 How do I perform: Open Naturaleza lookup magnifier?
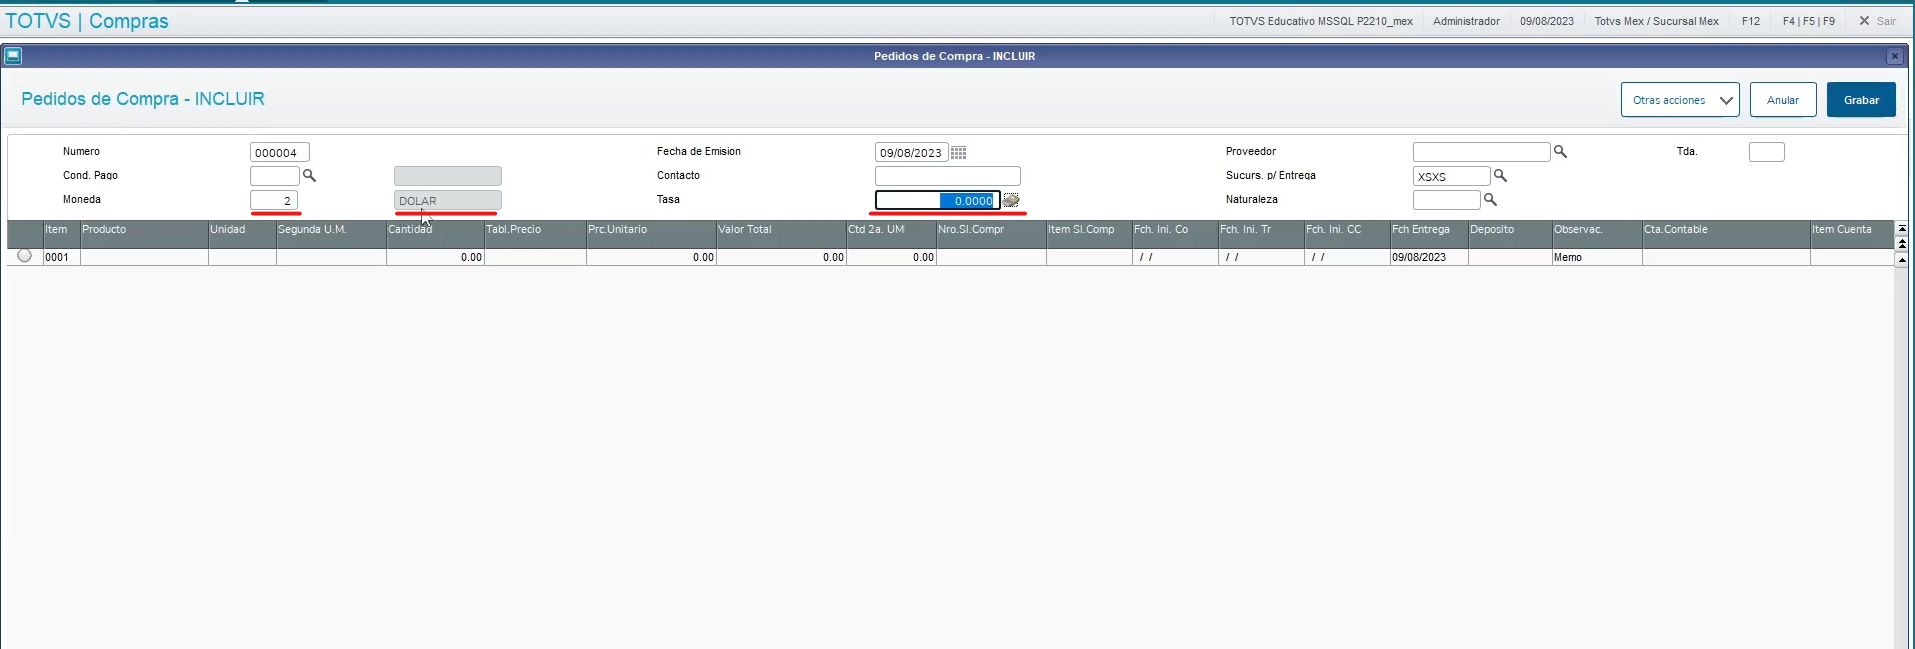point(1490,200)
